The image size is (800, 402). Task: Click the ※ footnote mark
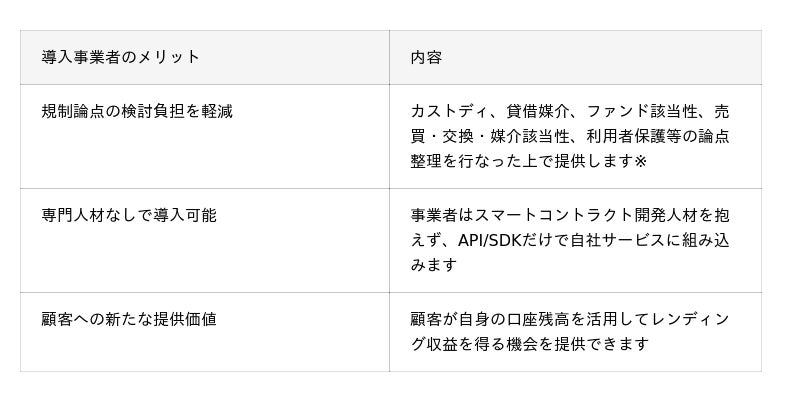pyautogui.click(x=641, y=161)
